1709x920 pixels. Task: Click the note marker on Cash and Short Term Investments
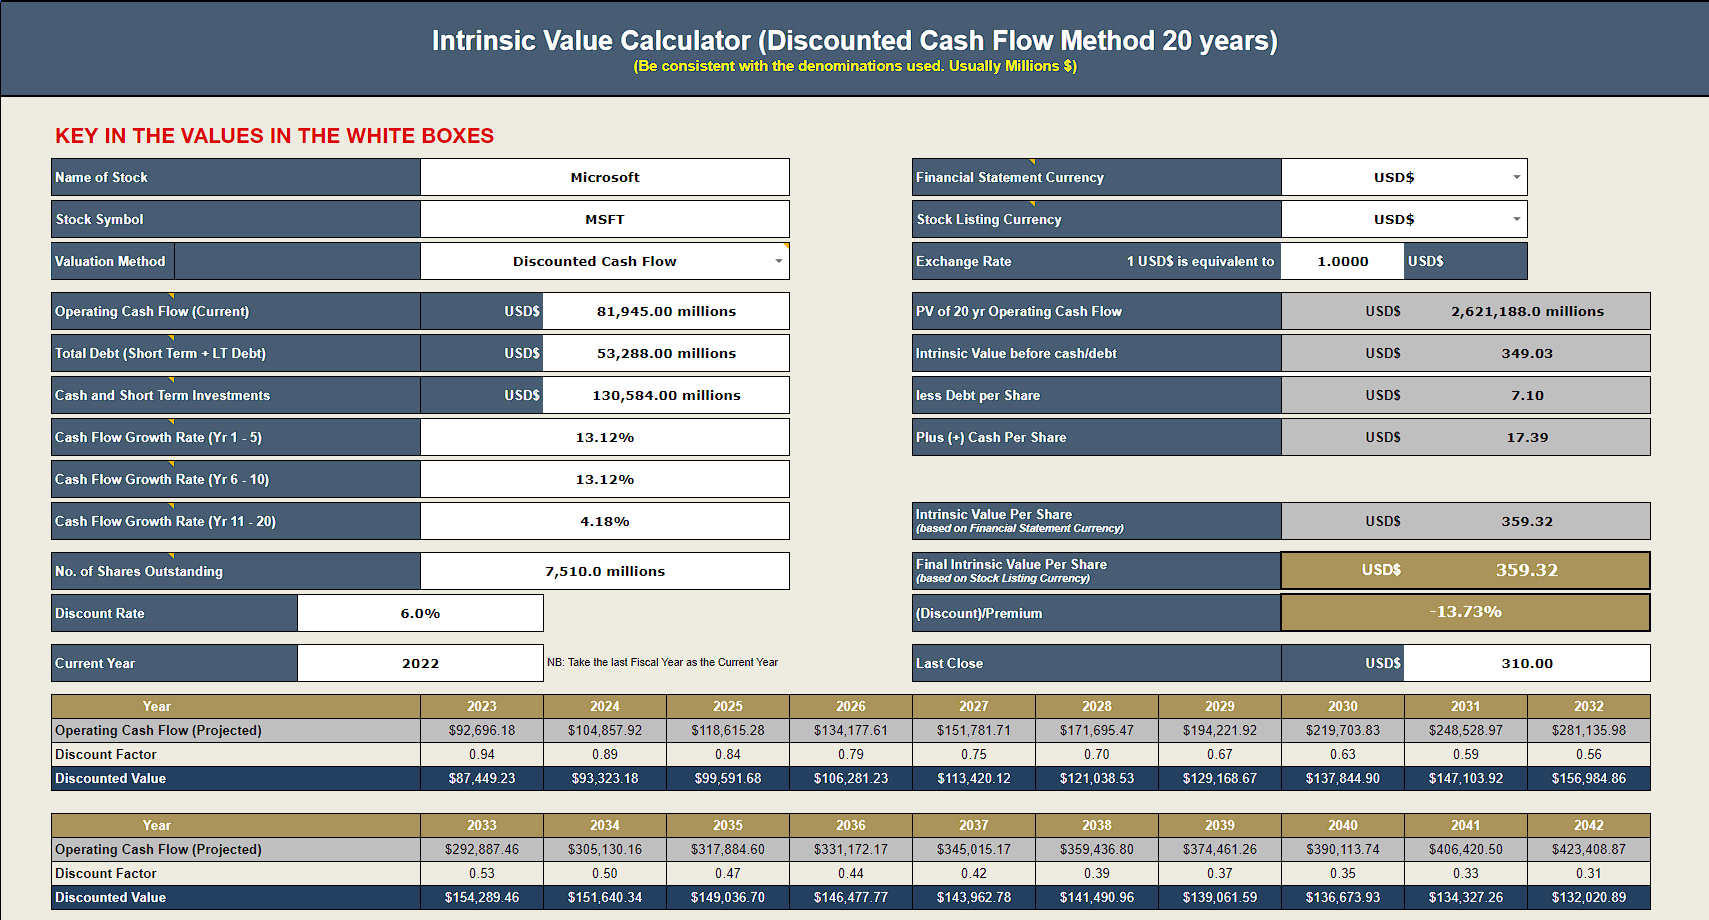171,379
